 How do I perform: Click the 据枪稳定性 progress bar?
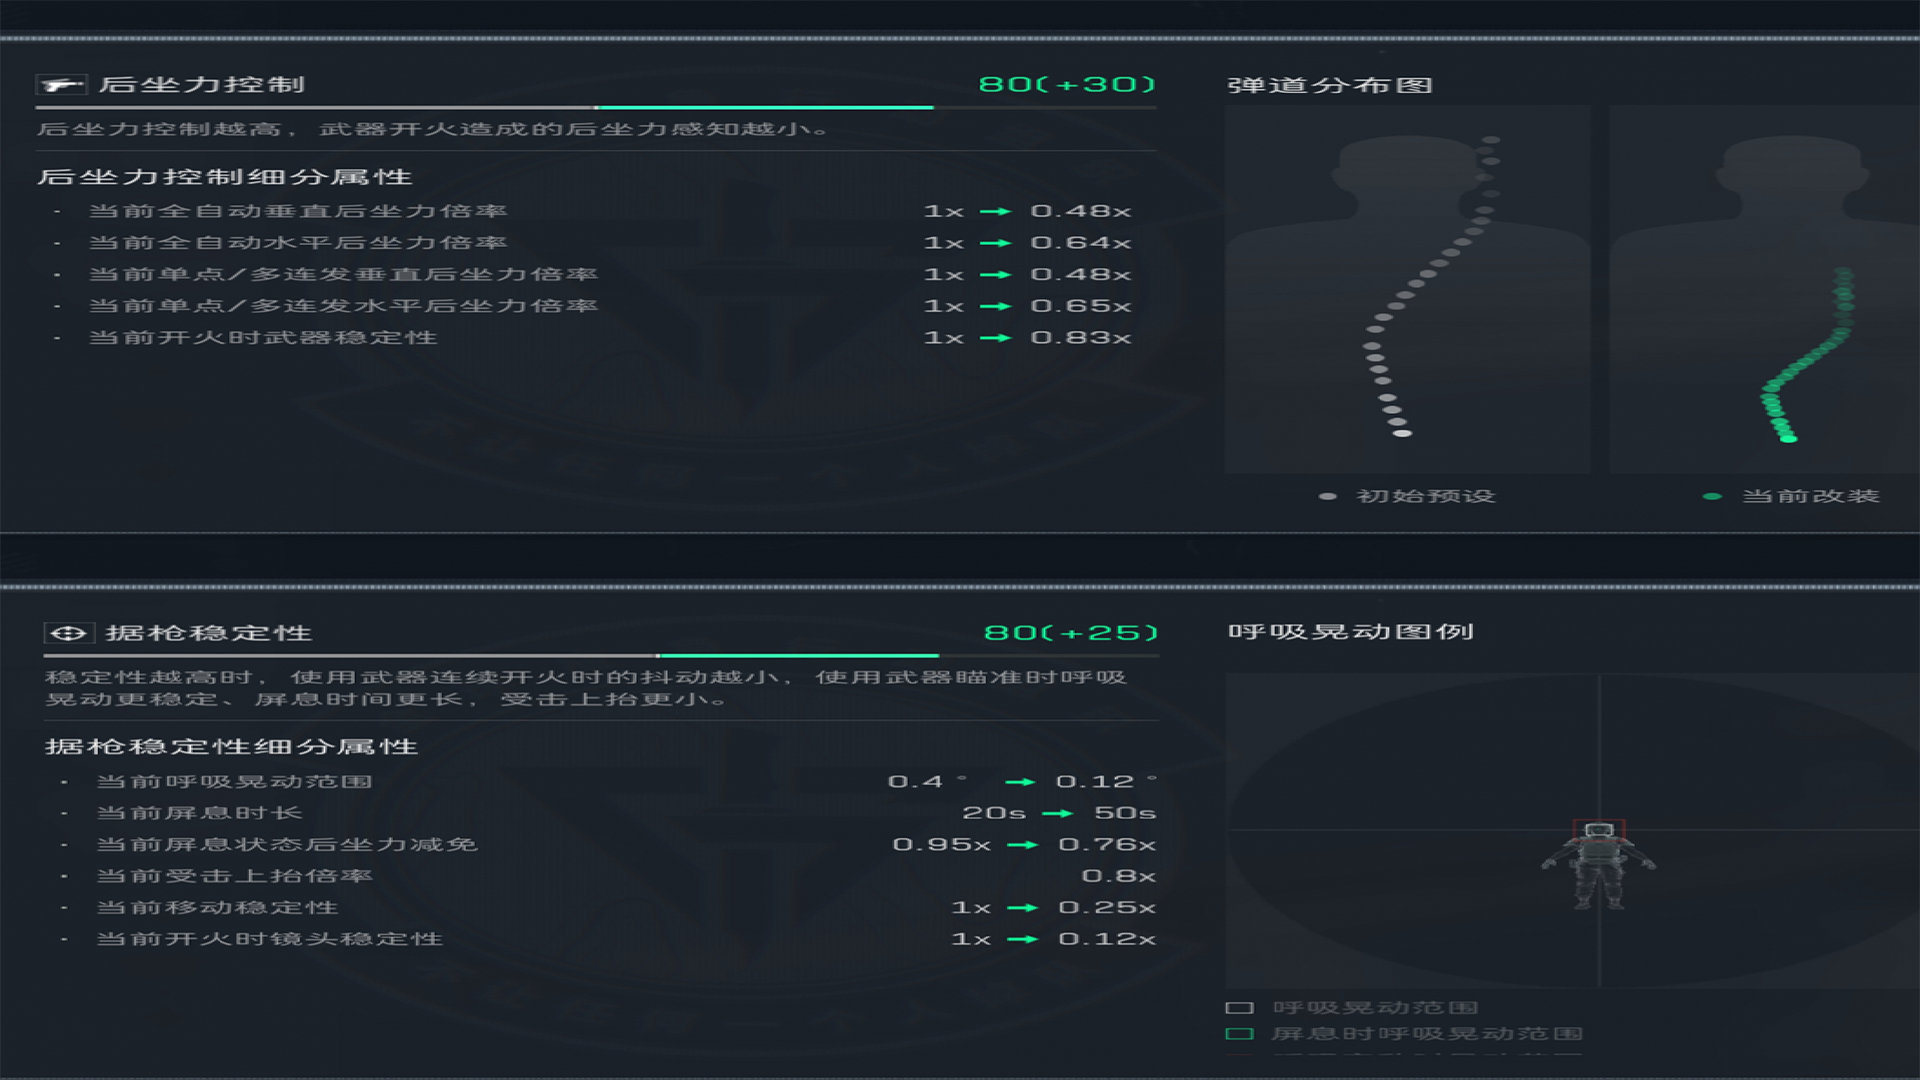[x=600, y=656]
